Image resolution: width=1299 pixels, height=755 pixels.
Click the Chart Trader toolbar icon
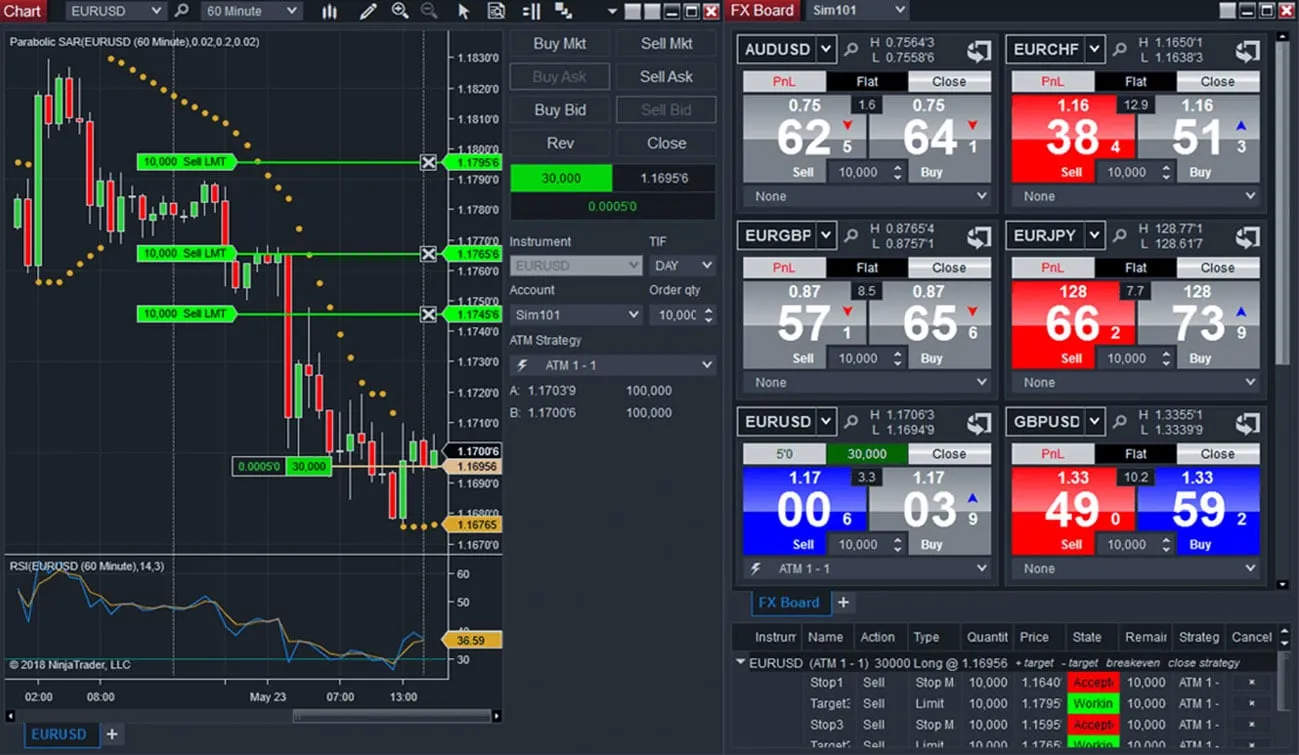[x=532, y=11]
